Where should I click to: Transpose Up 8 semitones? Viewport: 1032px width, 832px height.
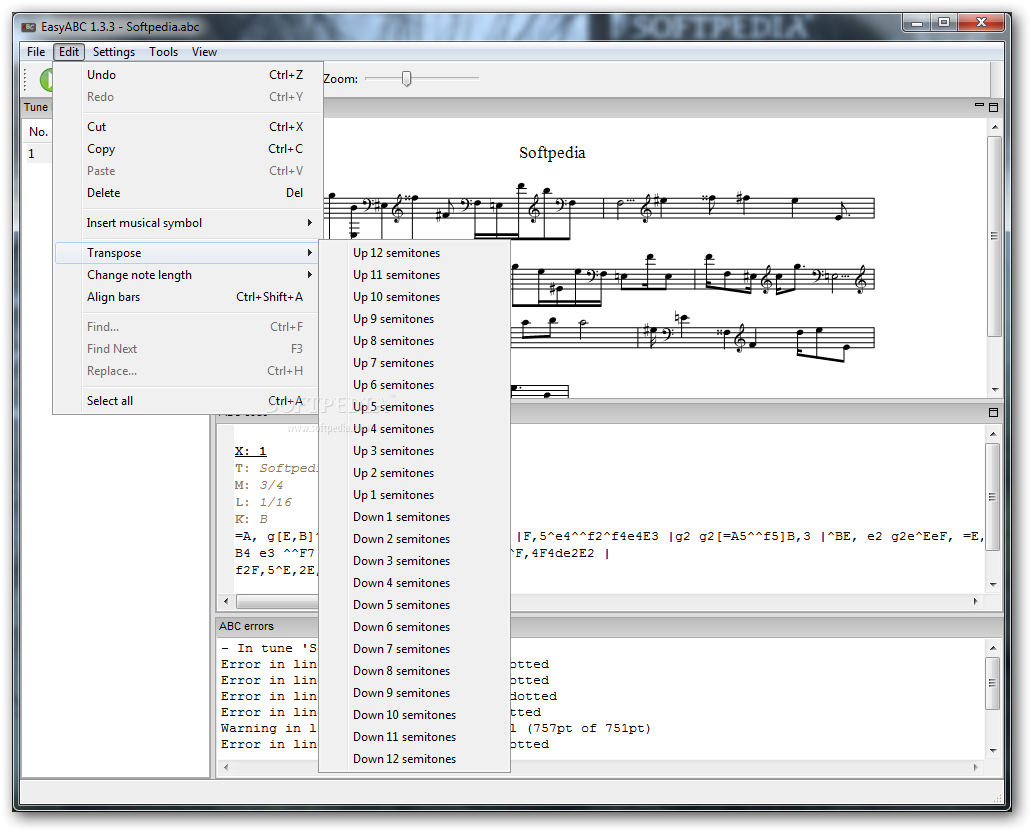(x=415, y=341)
